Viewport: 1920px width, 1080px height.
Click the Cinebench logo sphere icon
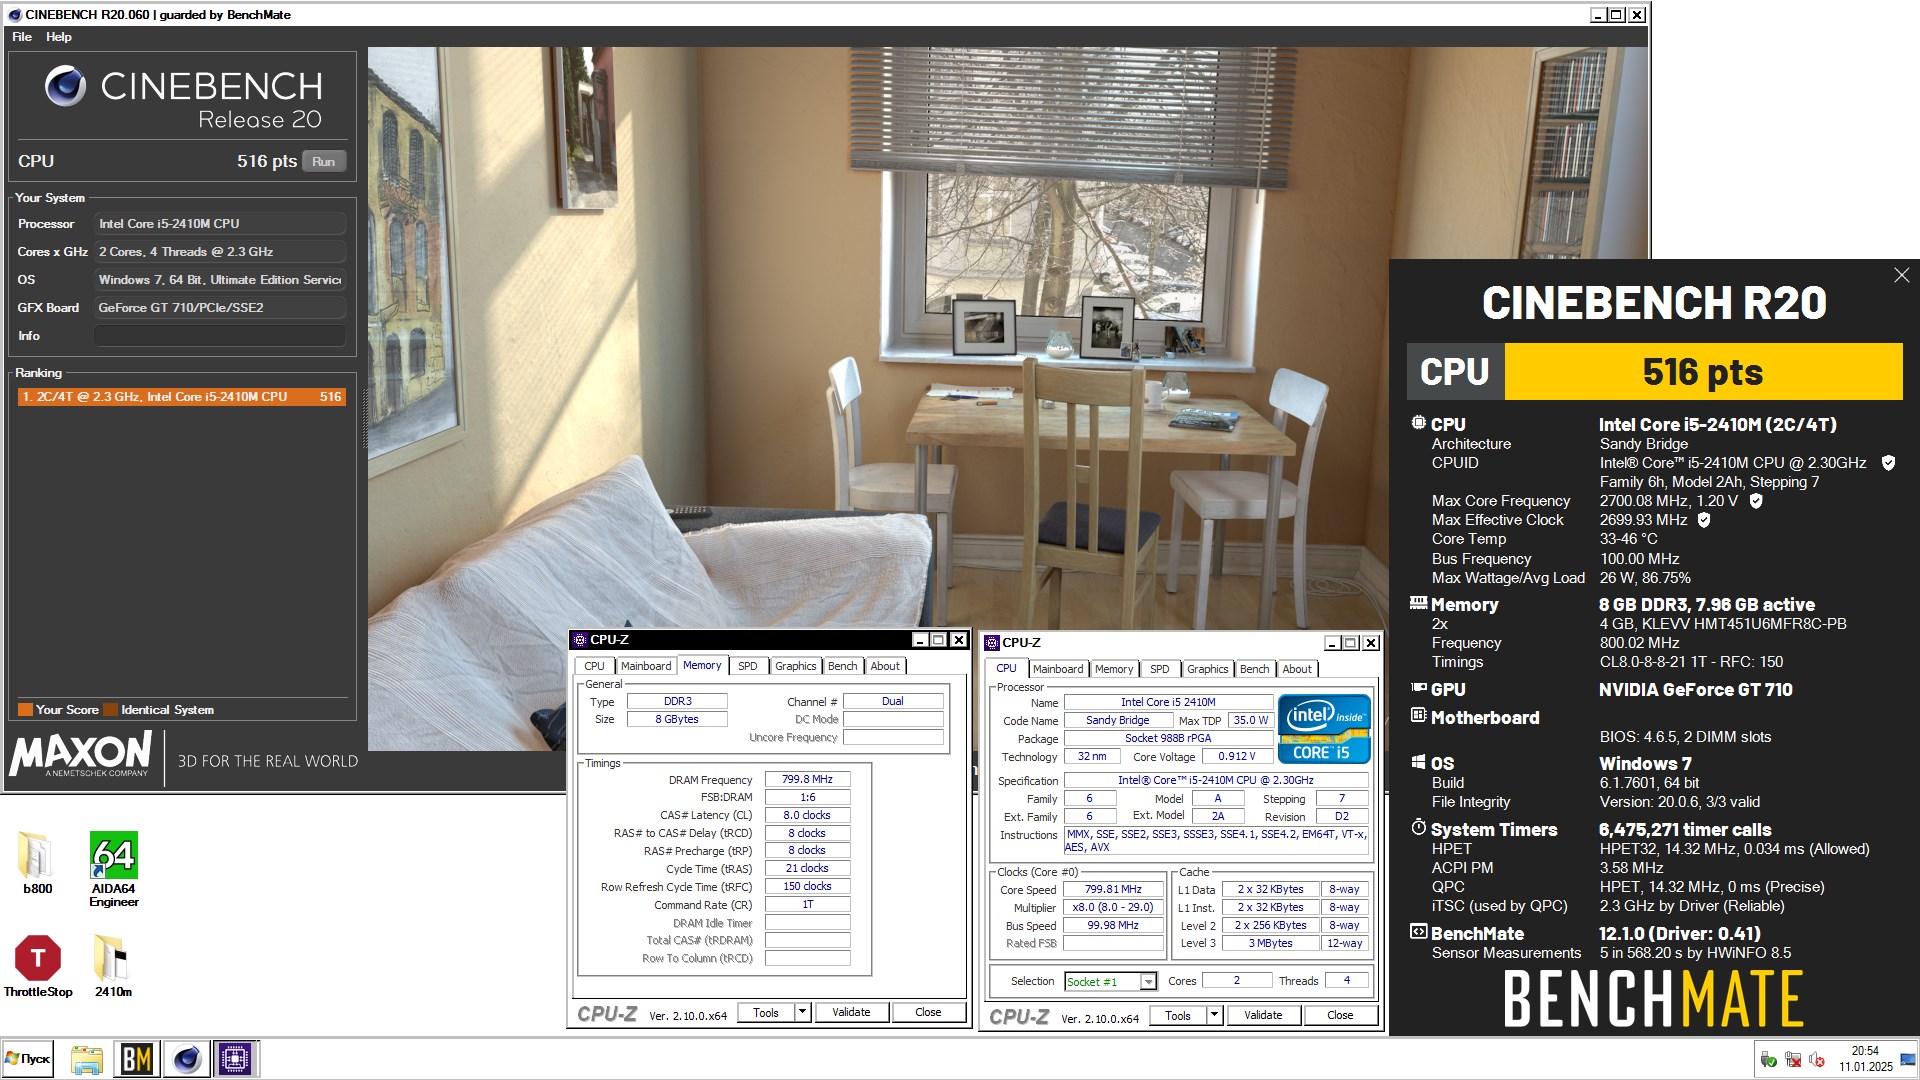[x=65, y=86]
